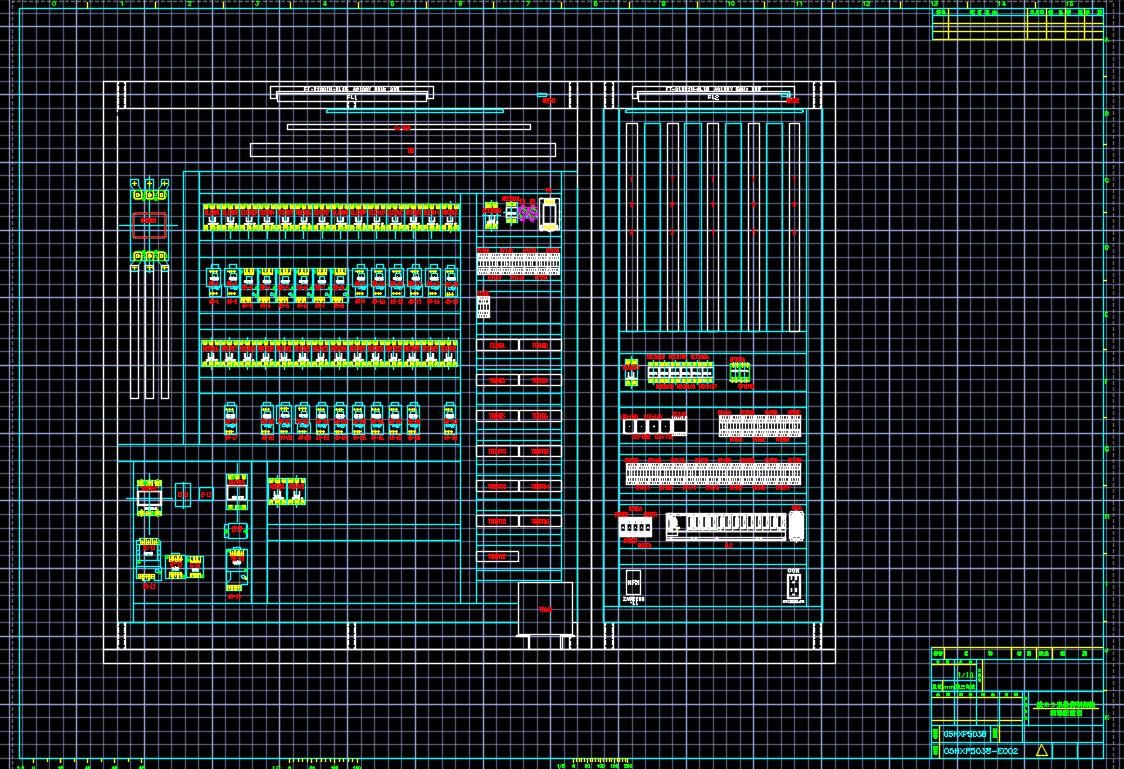Click the yellow triangle symbol in title block

coord(1041,750)
